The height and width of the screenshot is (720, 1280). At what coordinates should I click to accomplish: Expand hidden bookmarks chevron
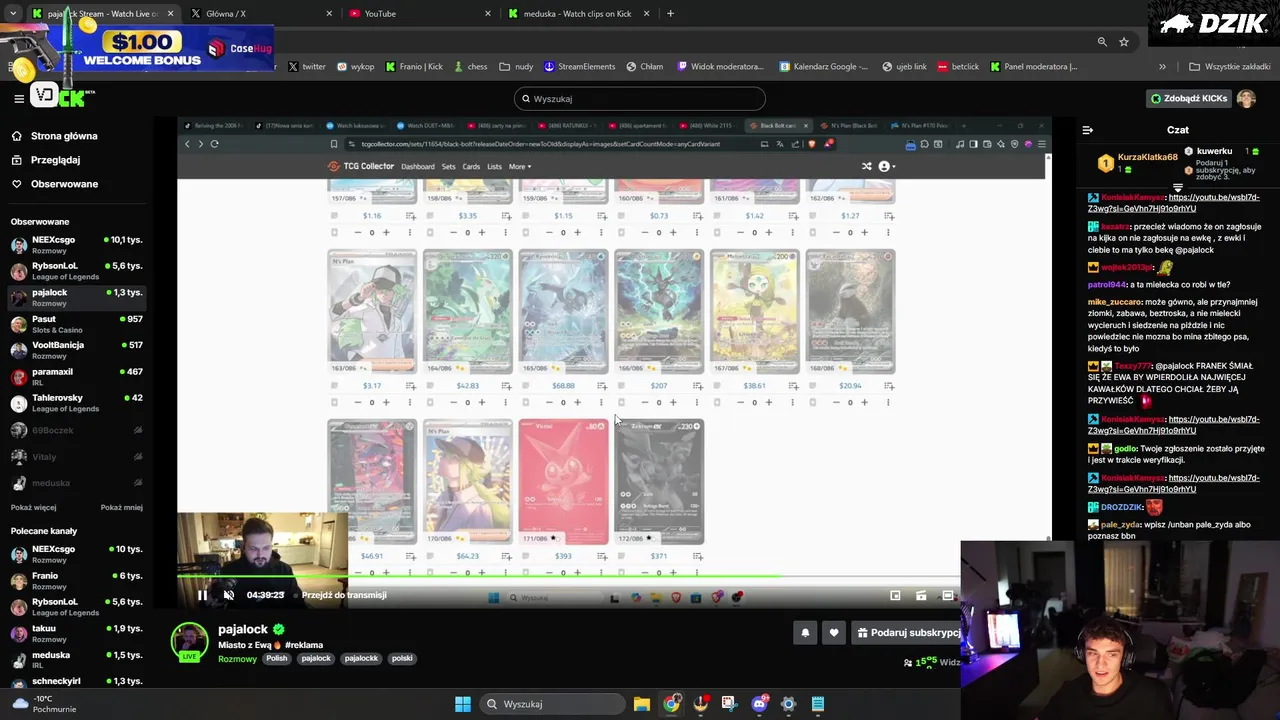1162,67
